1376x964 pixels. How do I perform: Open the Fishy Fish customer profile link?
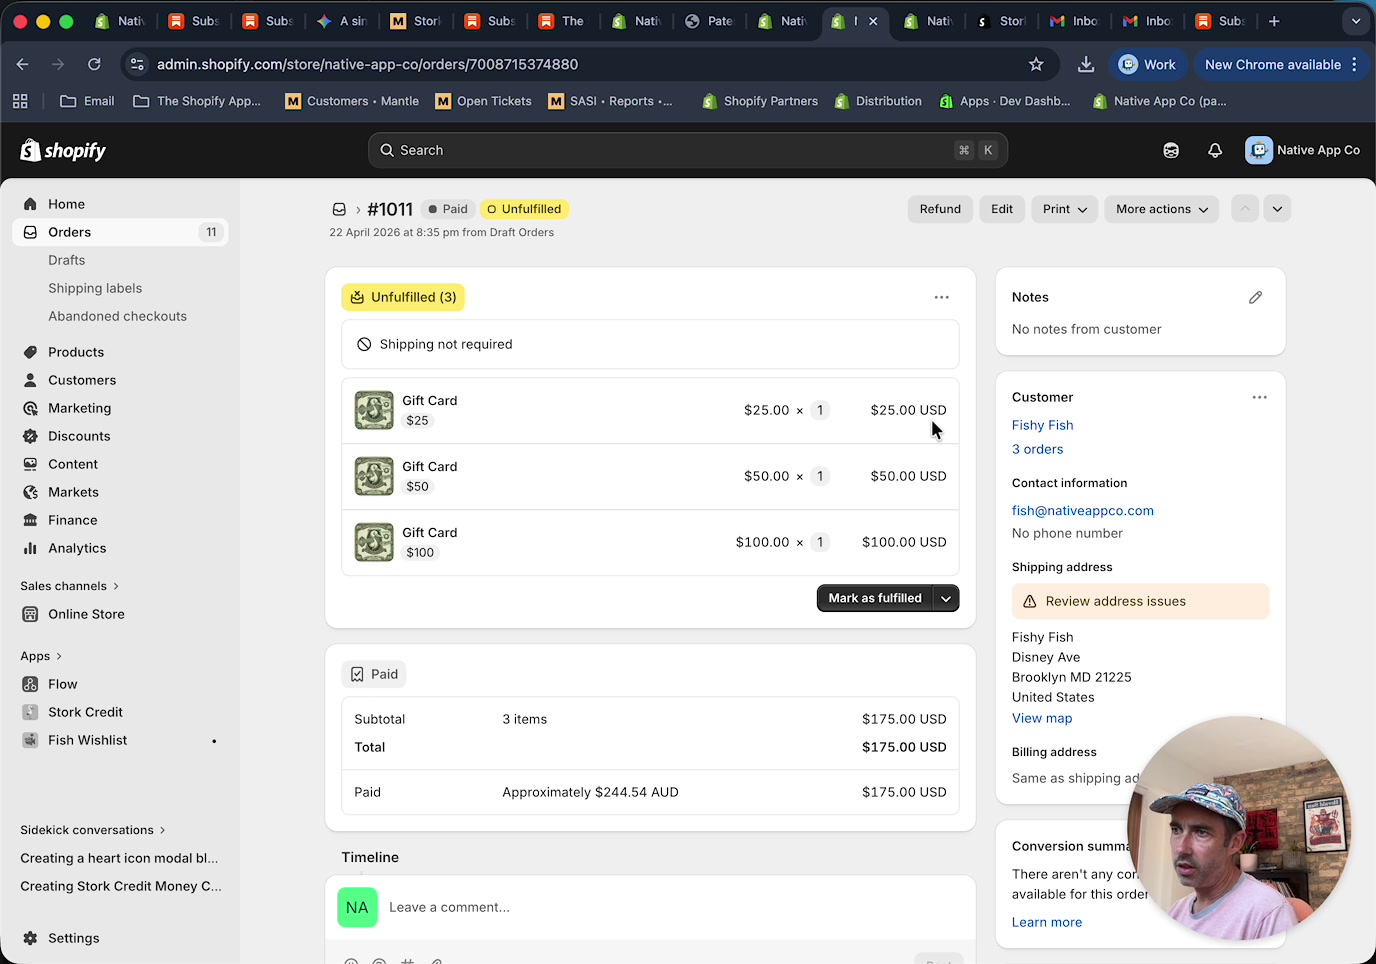point(1042,425)
